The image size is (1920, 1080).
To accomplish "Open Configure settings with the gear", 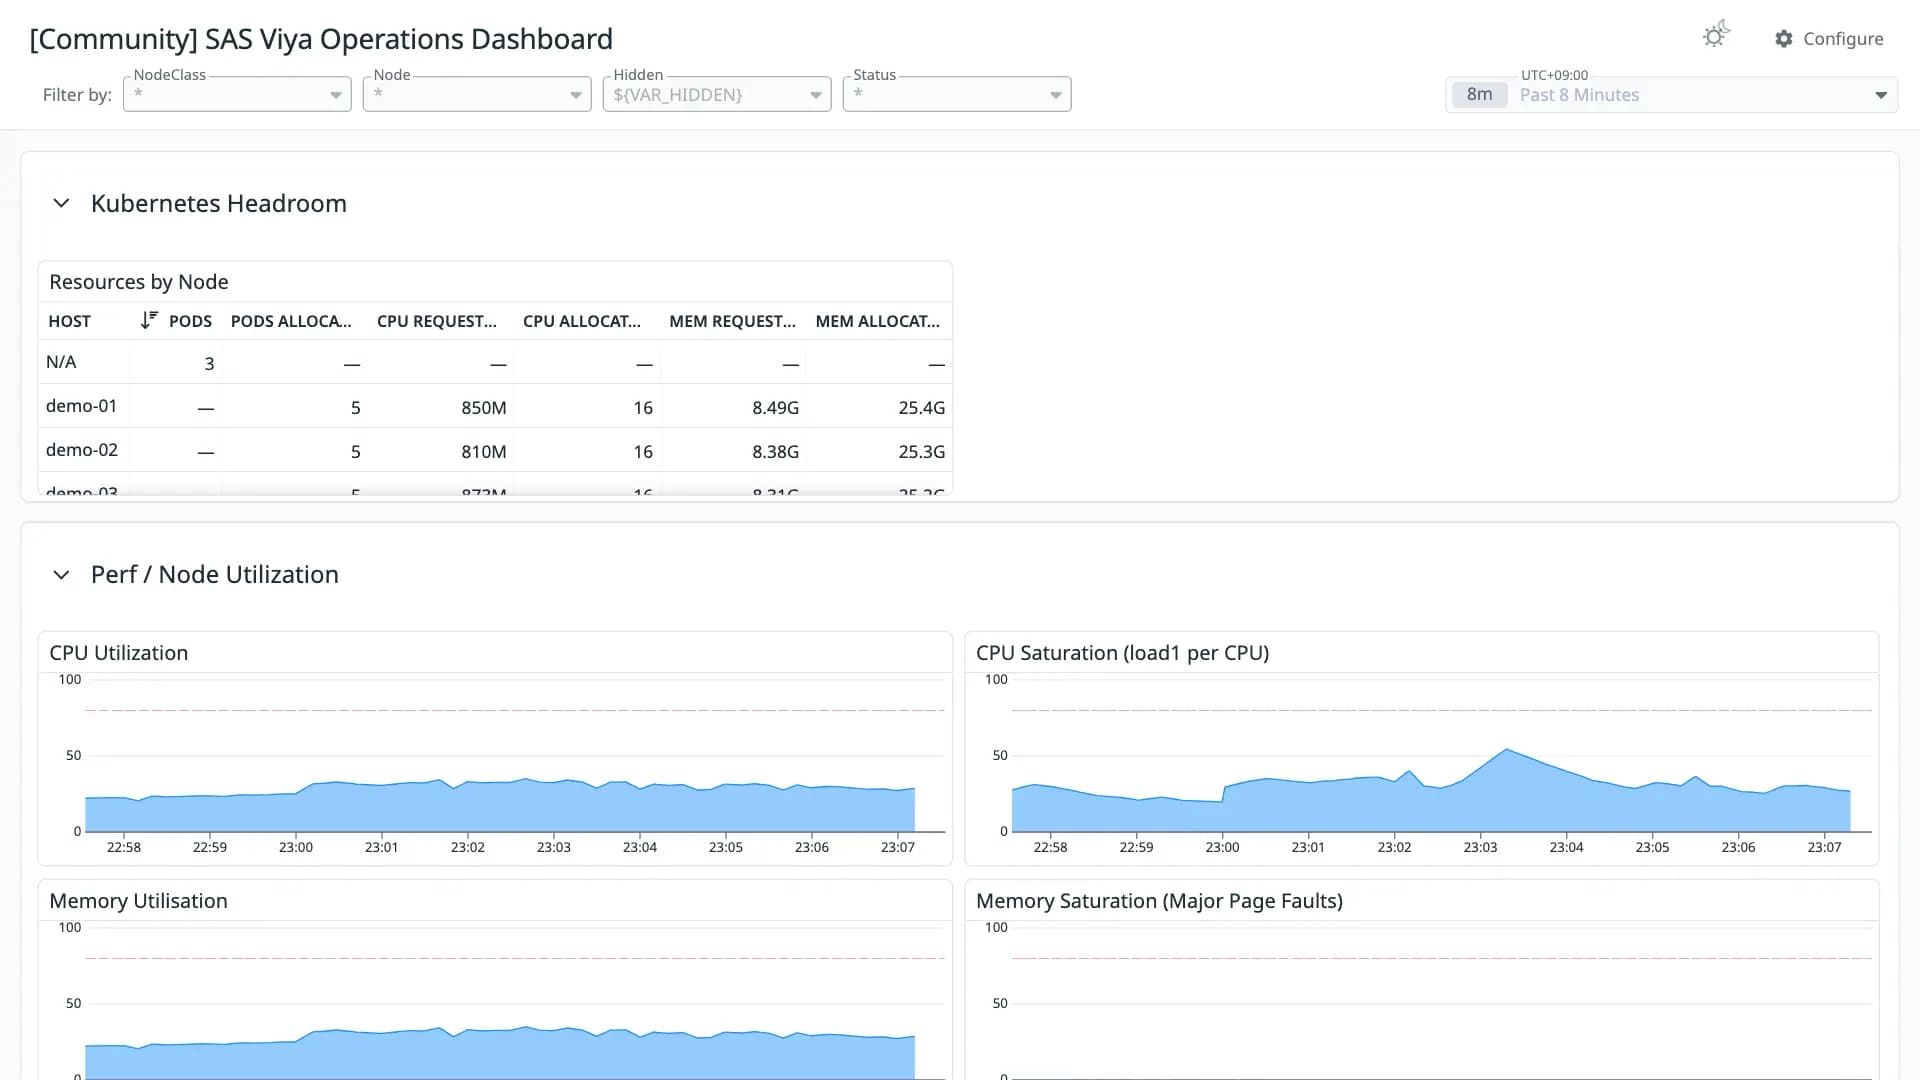I will click(x=1829, y=39).
